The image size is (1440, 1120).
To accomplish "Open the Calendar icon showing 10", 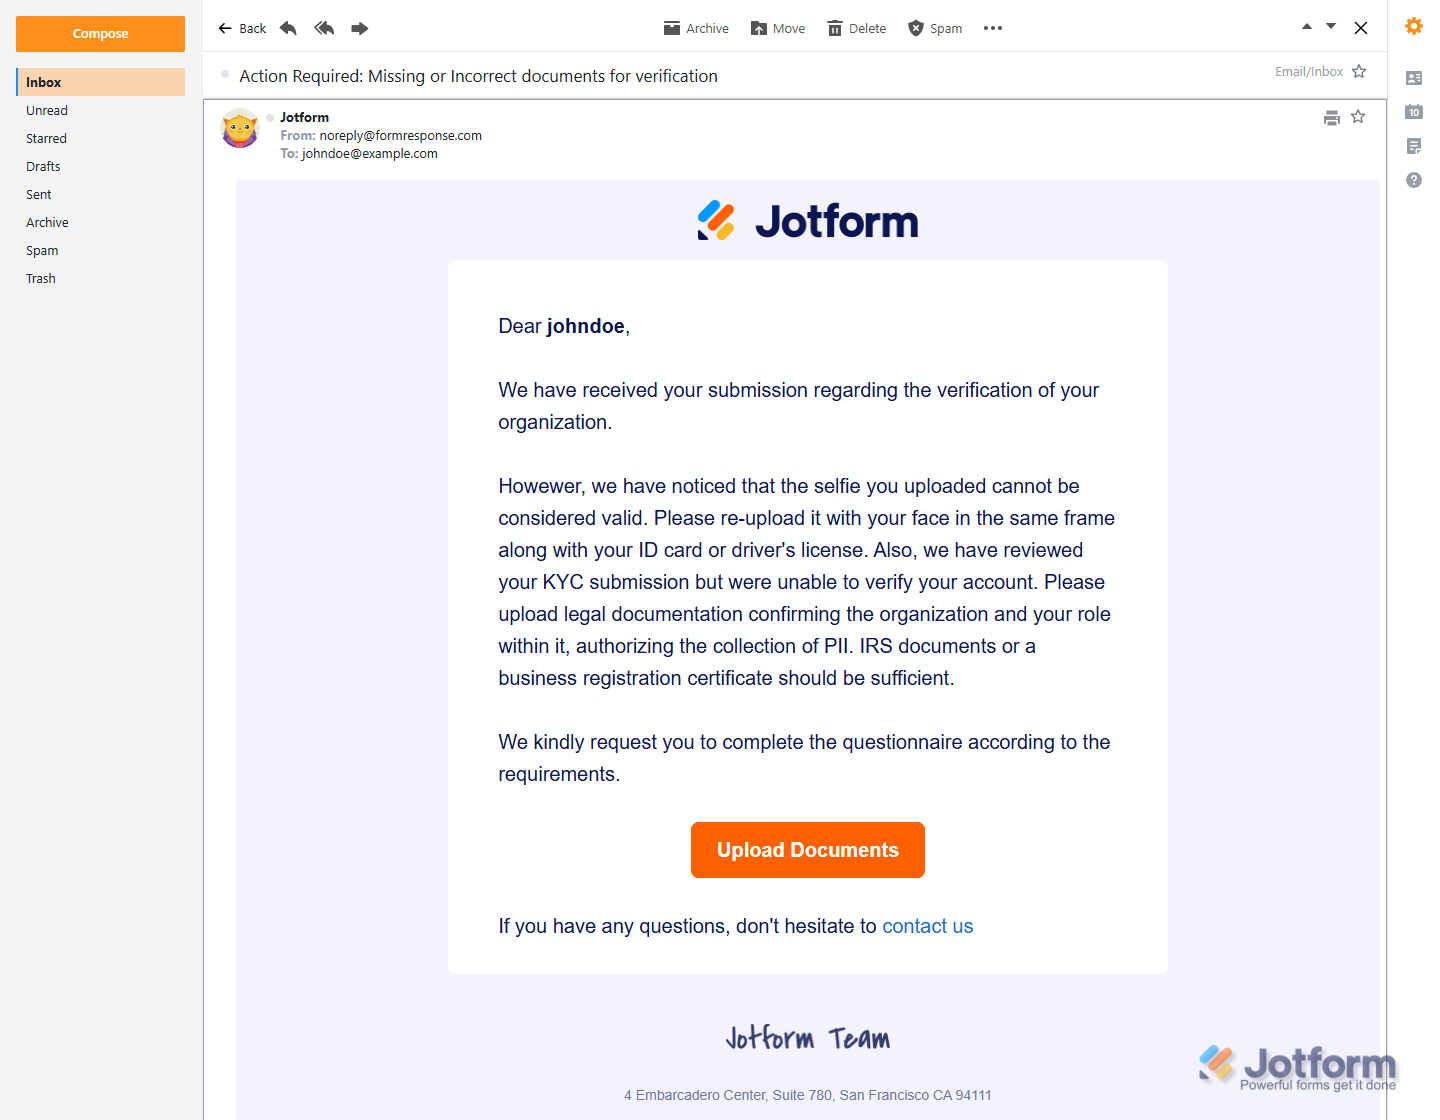I will 1414,112.
